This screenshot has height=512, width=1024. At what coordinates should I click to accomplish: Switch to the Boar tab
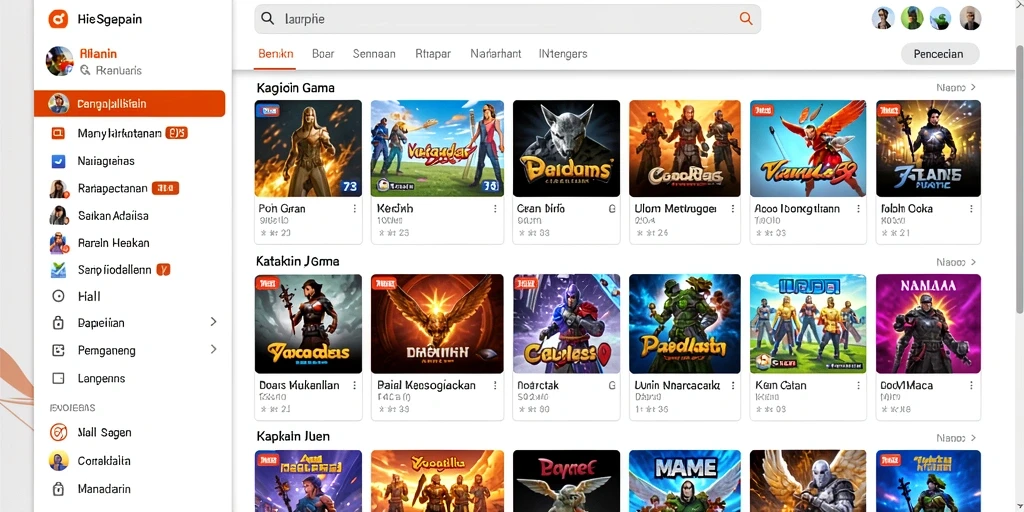click(323, 54)
